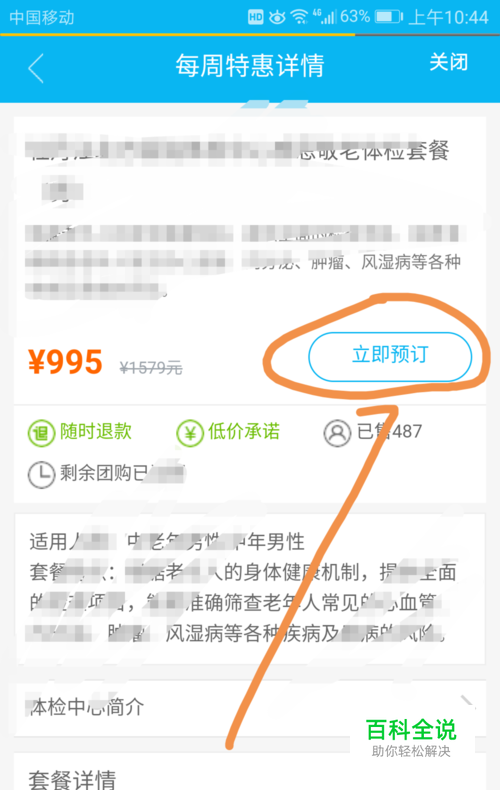
Task: Tap the 套餐详情 section heading
Action: (73, 779)
